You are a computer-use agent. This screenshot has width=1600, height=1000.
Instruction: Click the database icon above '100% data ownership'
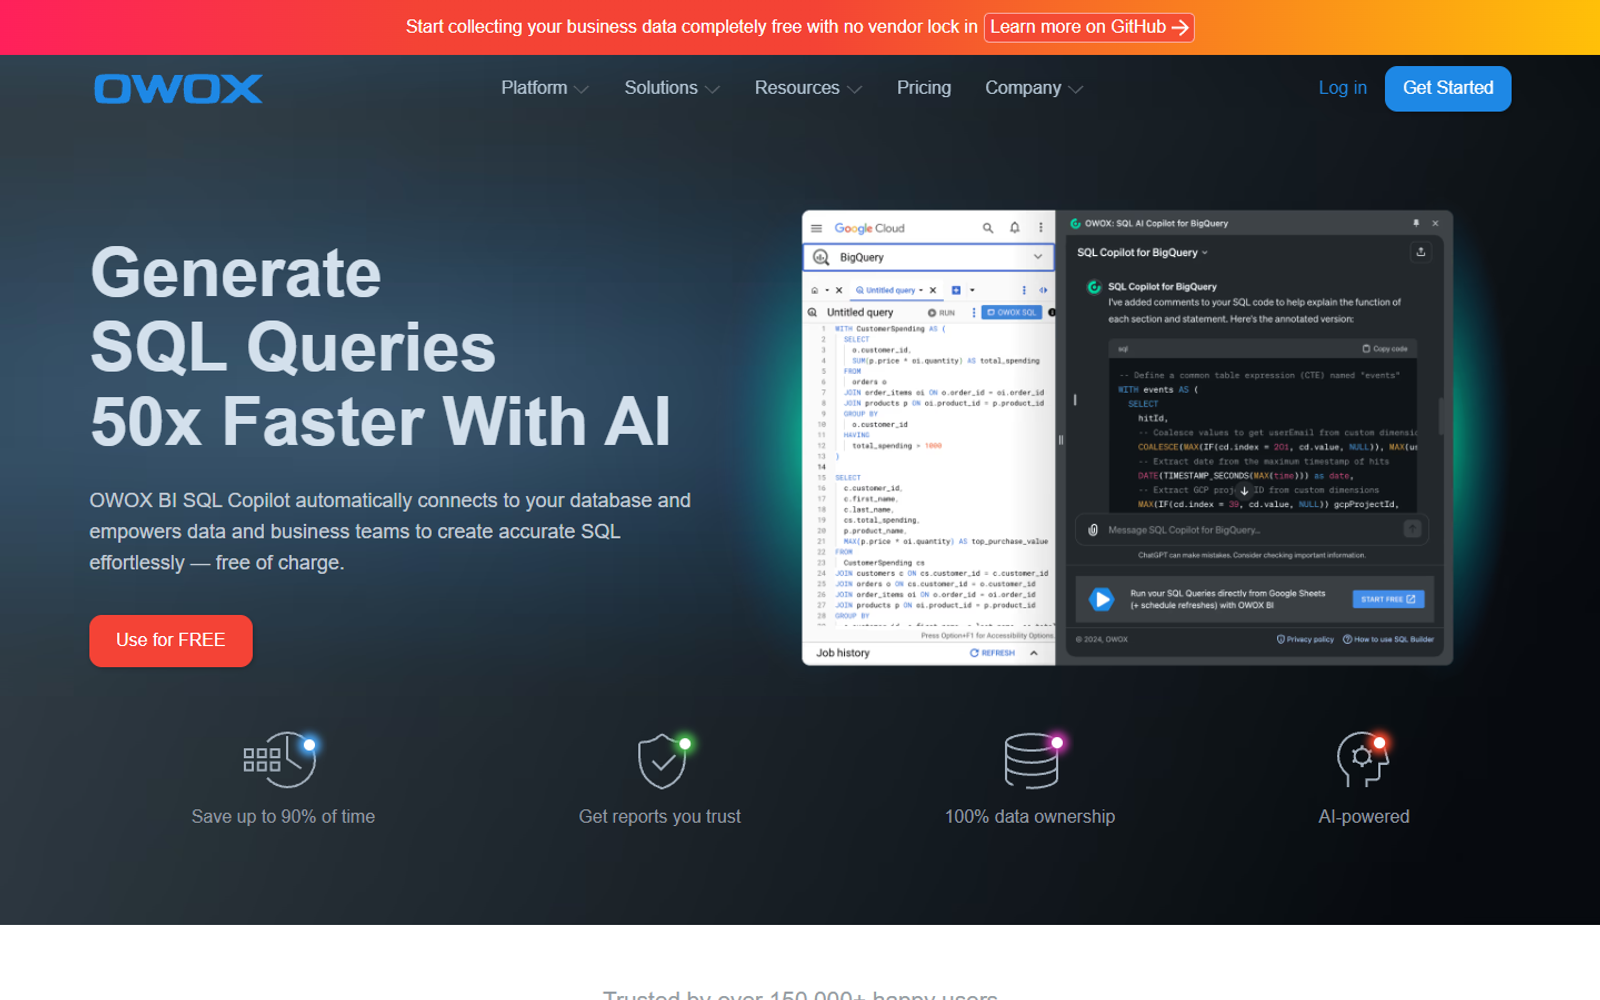[1031, 760]
